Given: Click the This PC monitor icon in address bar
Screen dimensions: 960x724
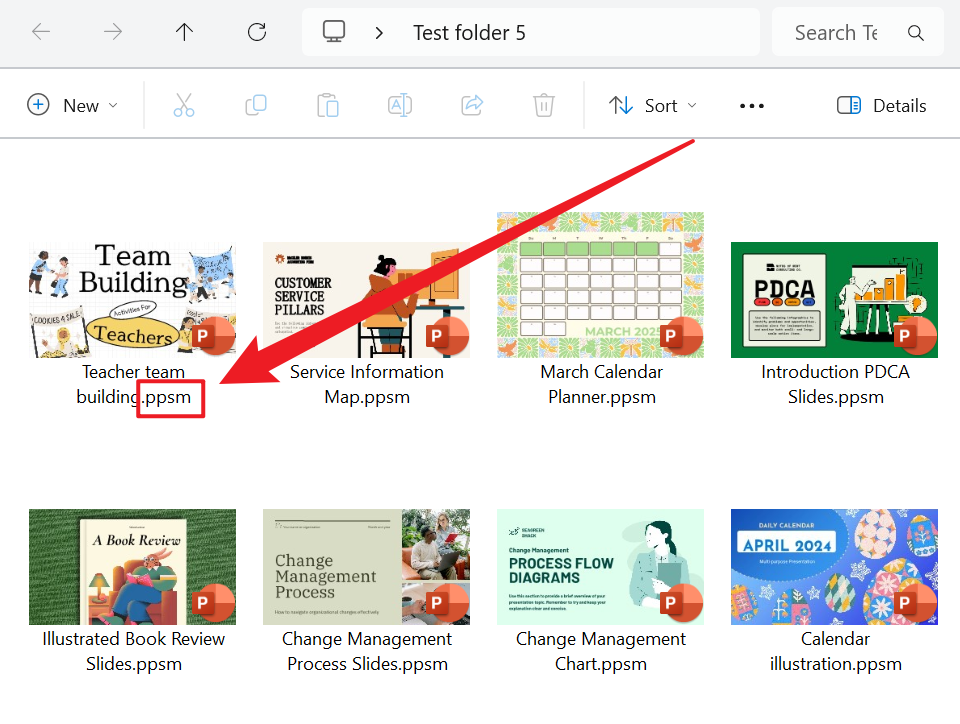Looking at the screenshot, I should click(334, 32).
